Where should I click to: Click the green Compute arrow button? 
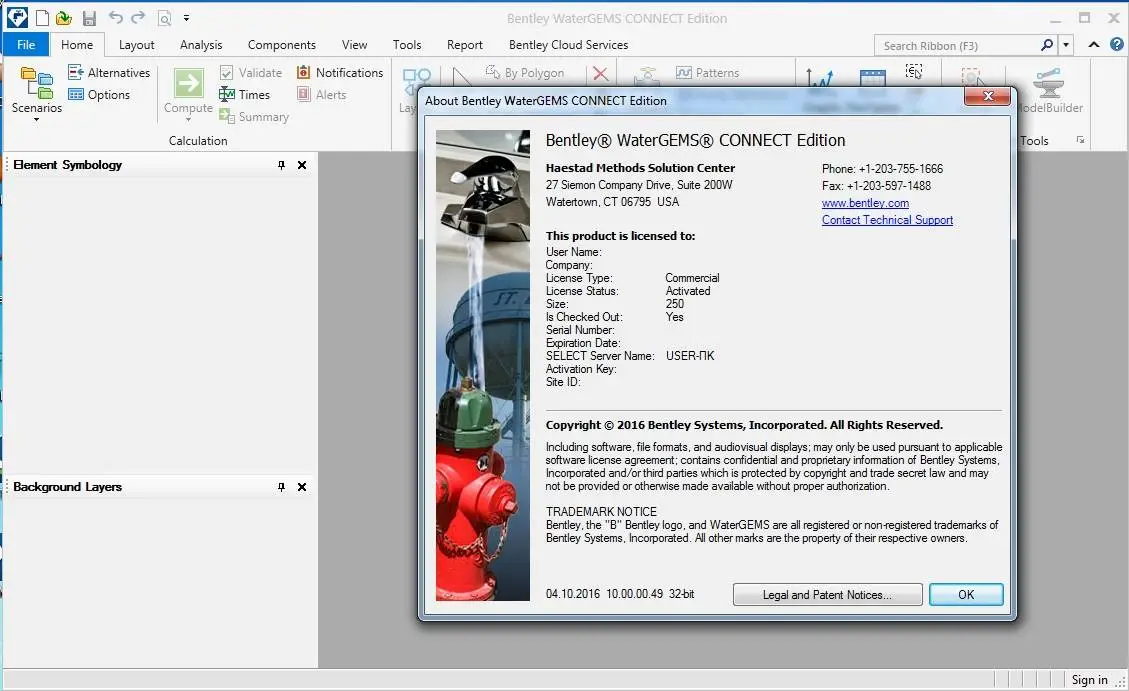[189, 83]
